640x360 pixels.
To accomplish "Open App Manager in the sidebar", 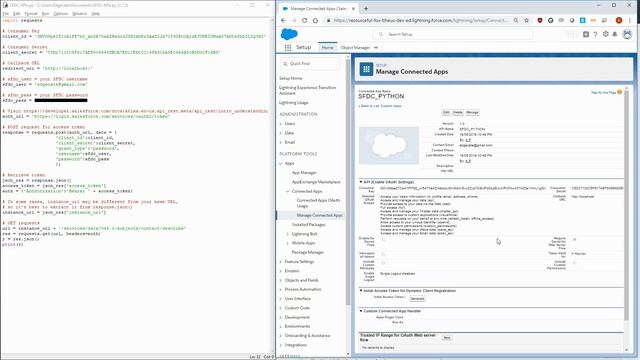I will 304,173.
